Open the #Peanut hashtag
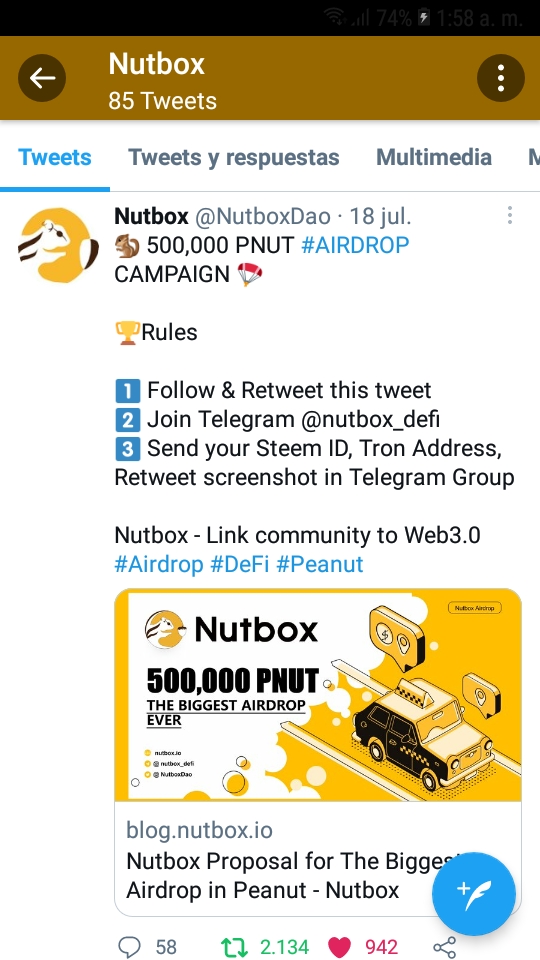The width and height of the screenshot is (540, 960). click(x=320, y=564)
